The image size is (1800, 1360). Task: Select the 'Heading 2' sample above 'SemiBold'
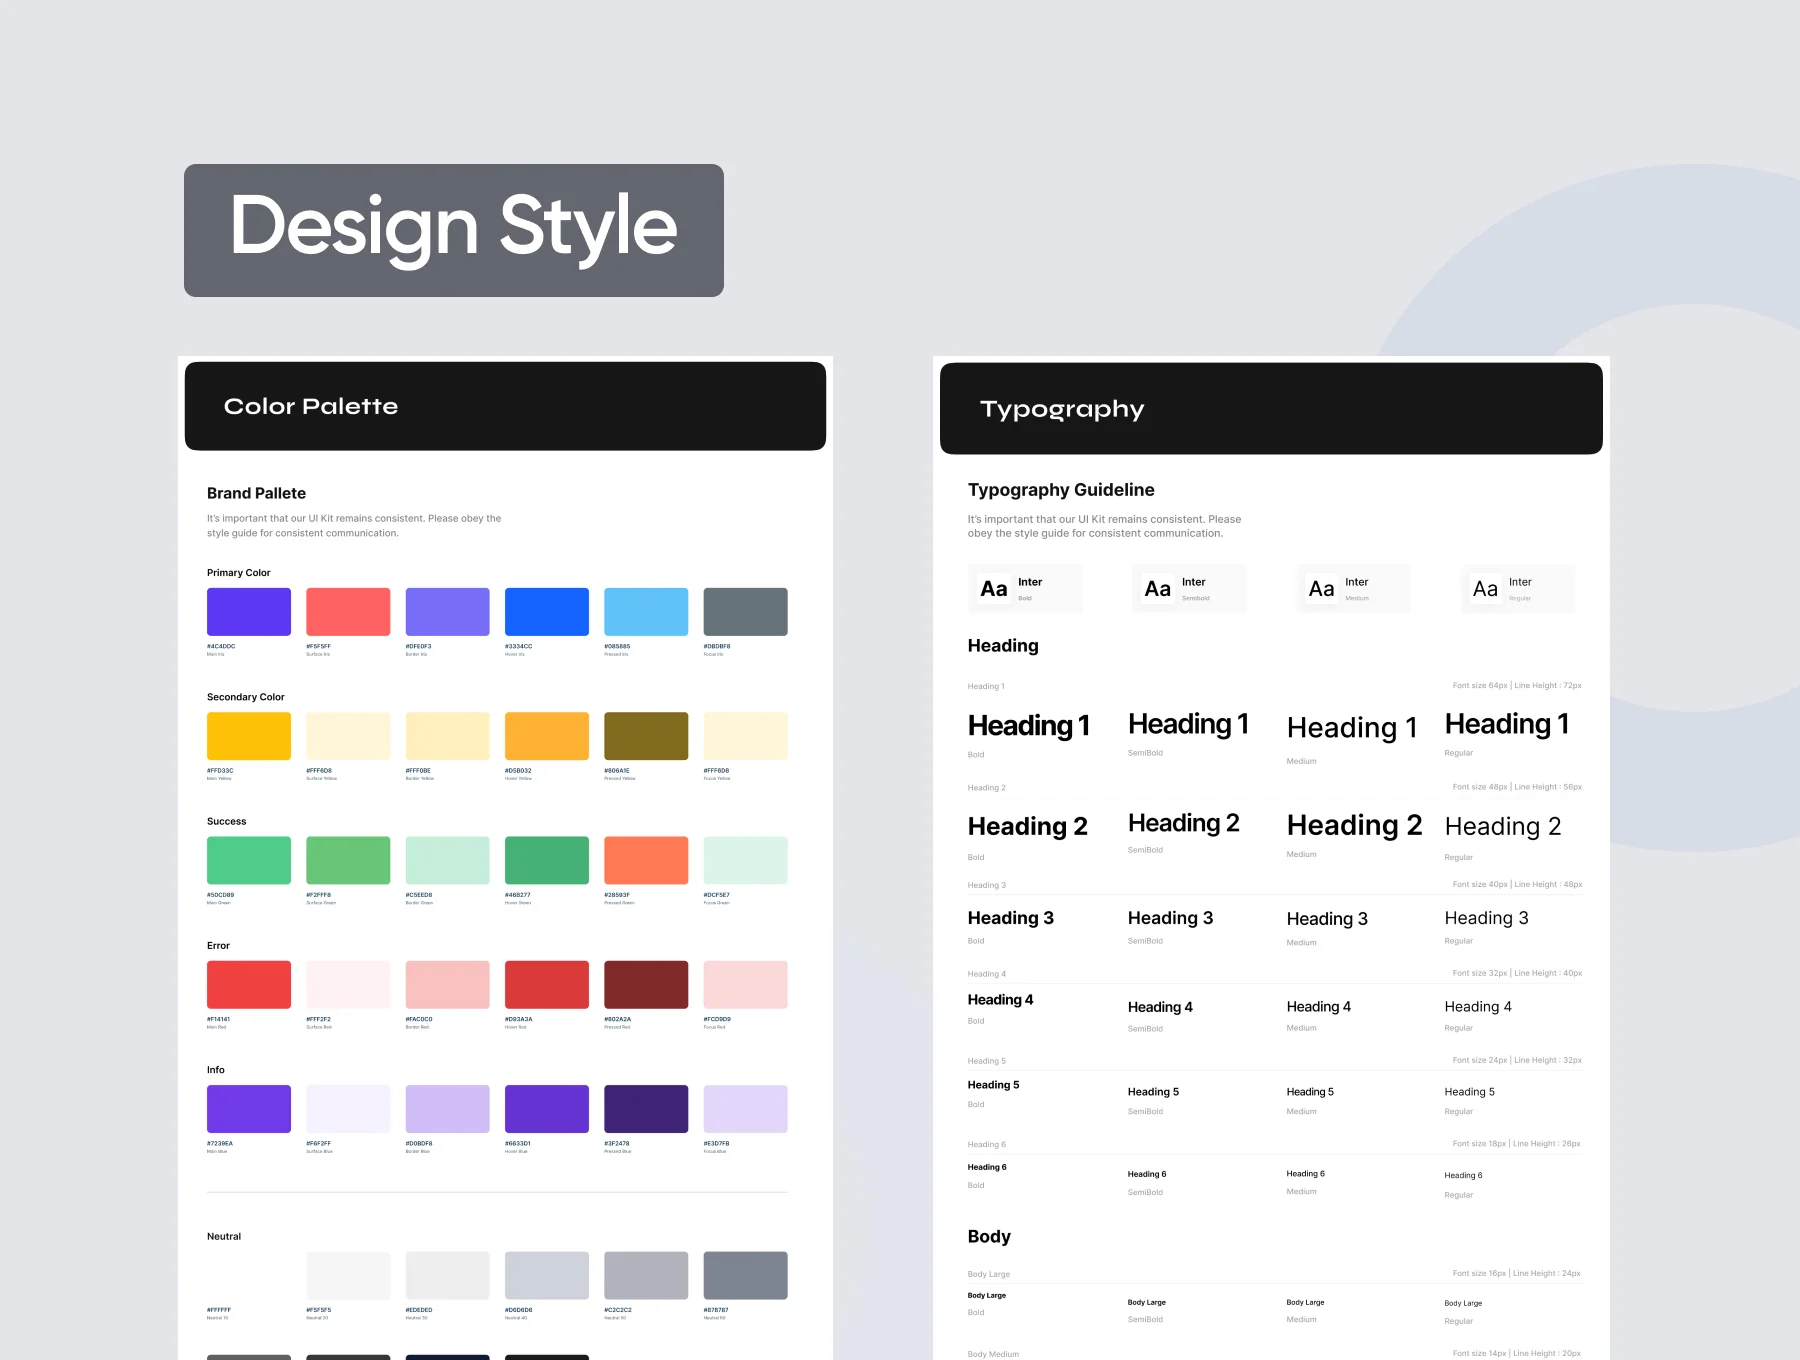tap(1184, 823)
